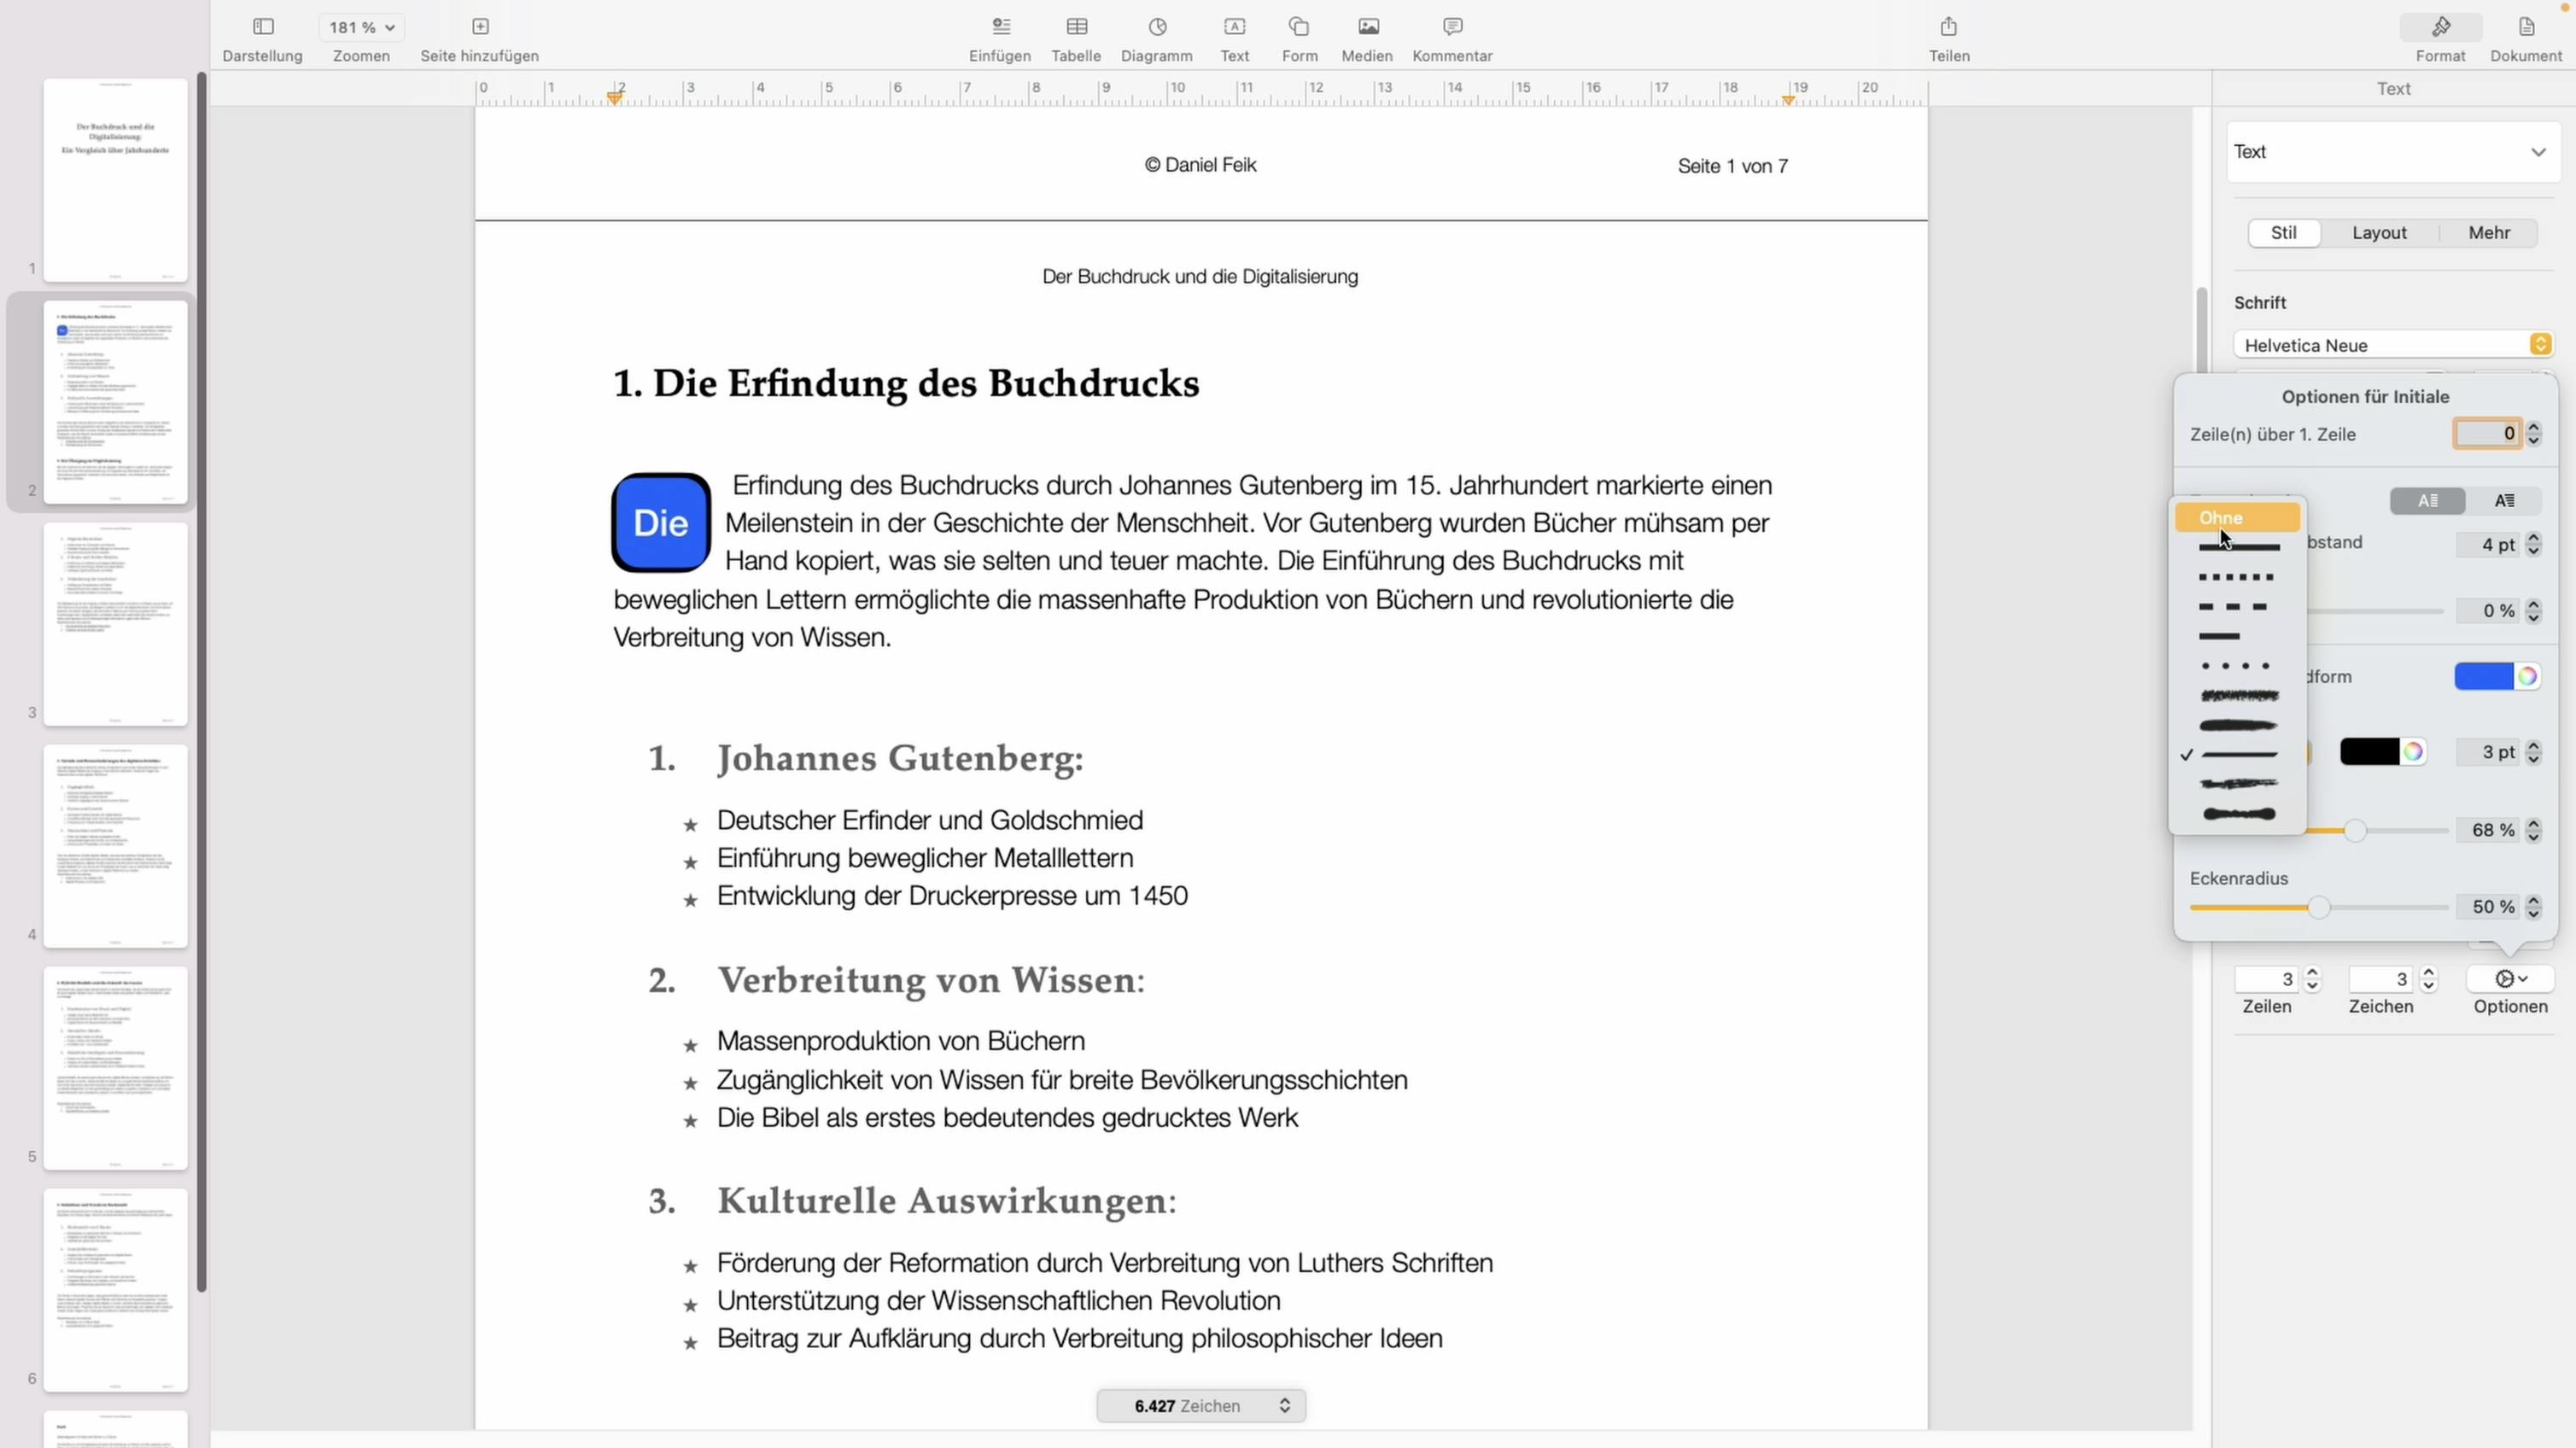Open the Medien browser icon
Image resolution: width=2576 pixels, height=1448 pixels.
tap(1366, 38)
